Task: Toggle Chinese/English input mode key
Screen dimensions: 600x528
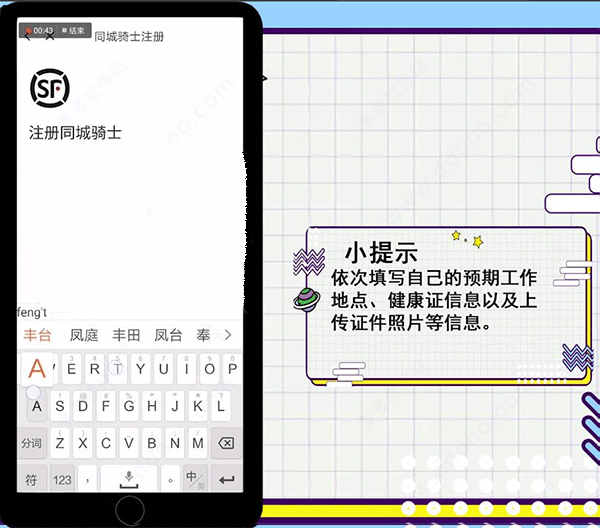Action: pos(196,479)
